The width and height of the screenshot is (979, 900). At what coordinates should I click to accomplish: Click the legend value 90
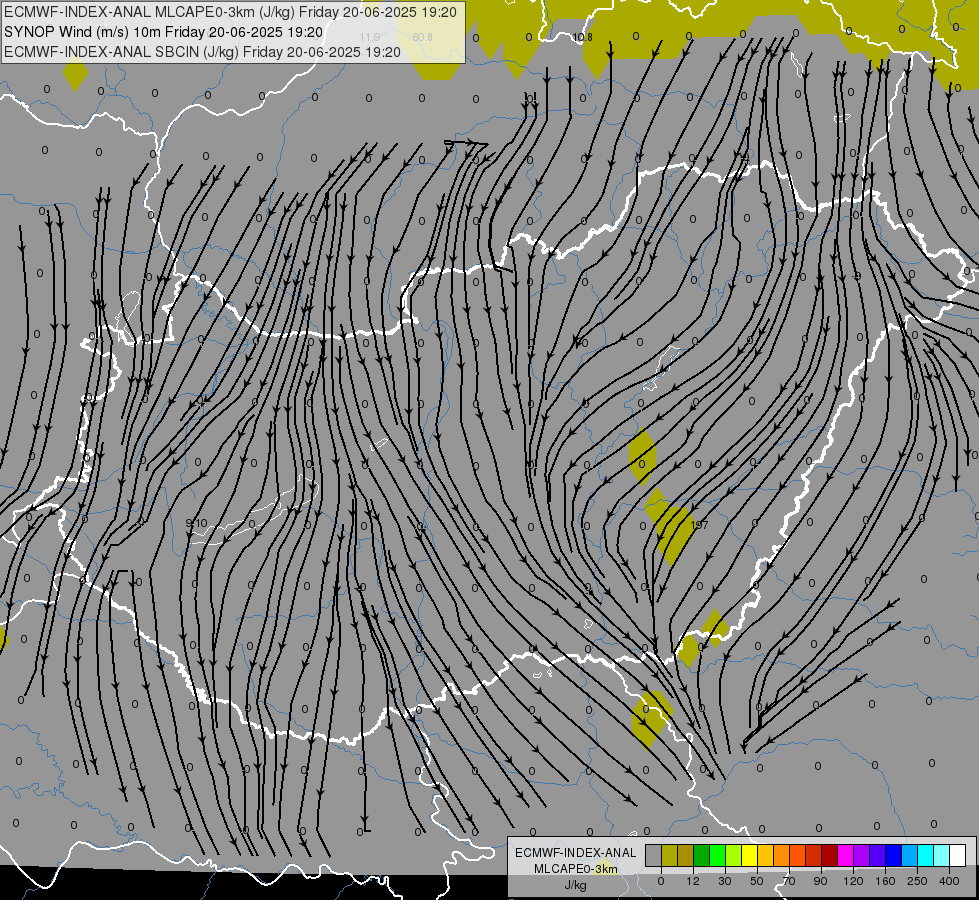[x=821, y=881]
